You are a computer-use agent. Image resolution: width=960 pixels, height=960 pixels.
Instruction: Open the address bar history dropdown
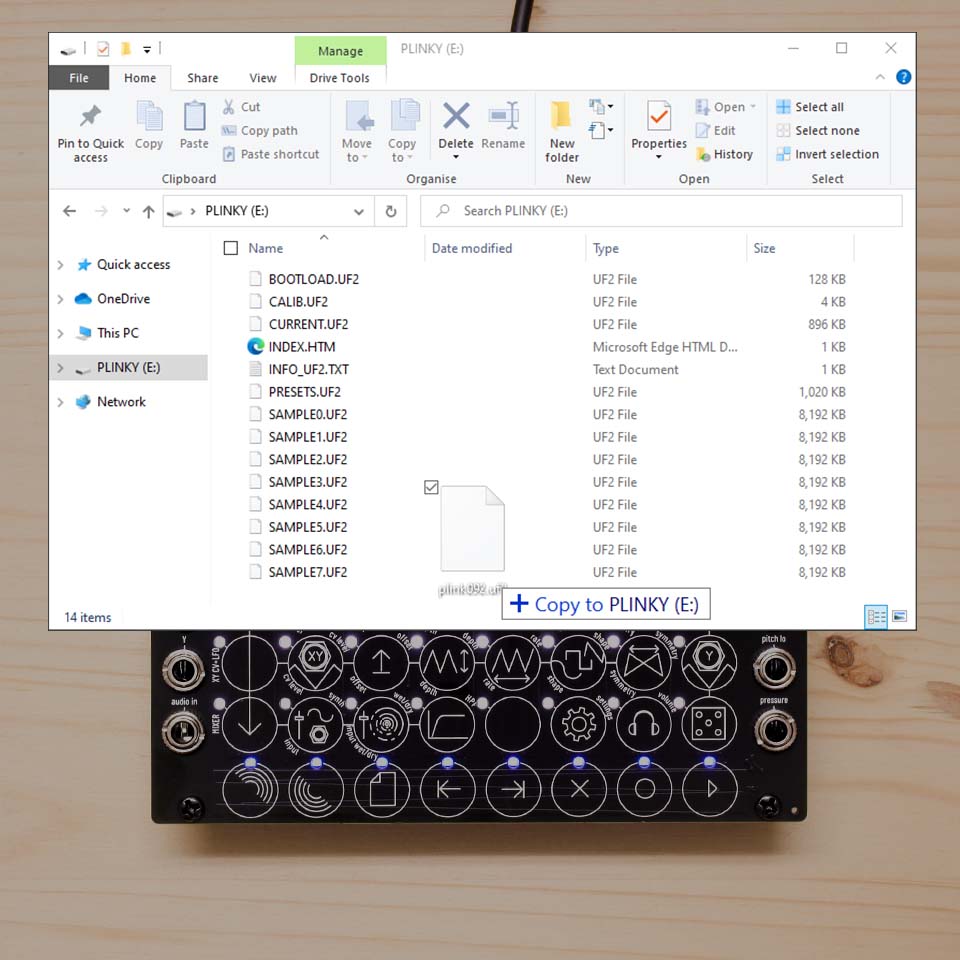tap(359, 212)
